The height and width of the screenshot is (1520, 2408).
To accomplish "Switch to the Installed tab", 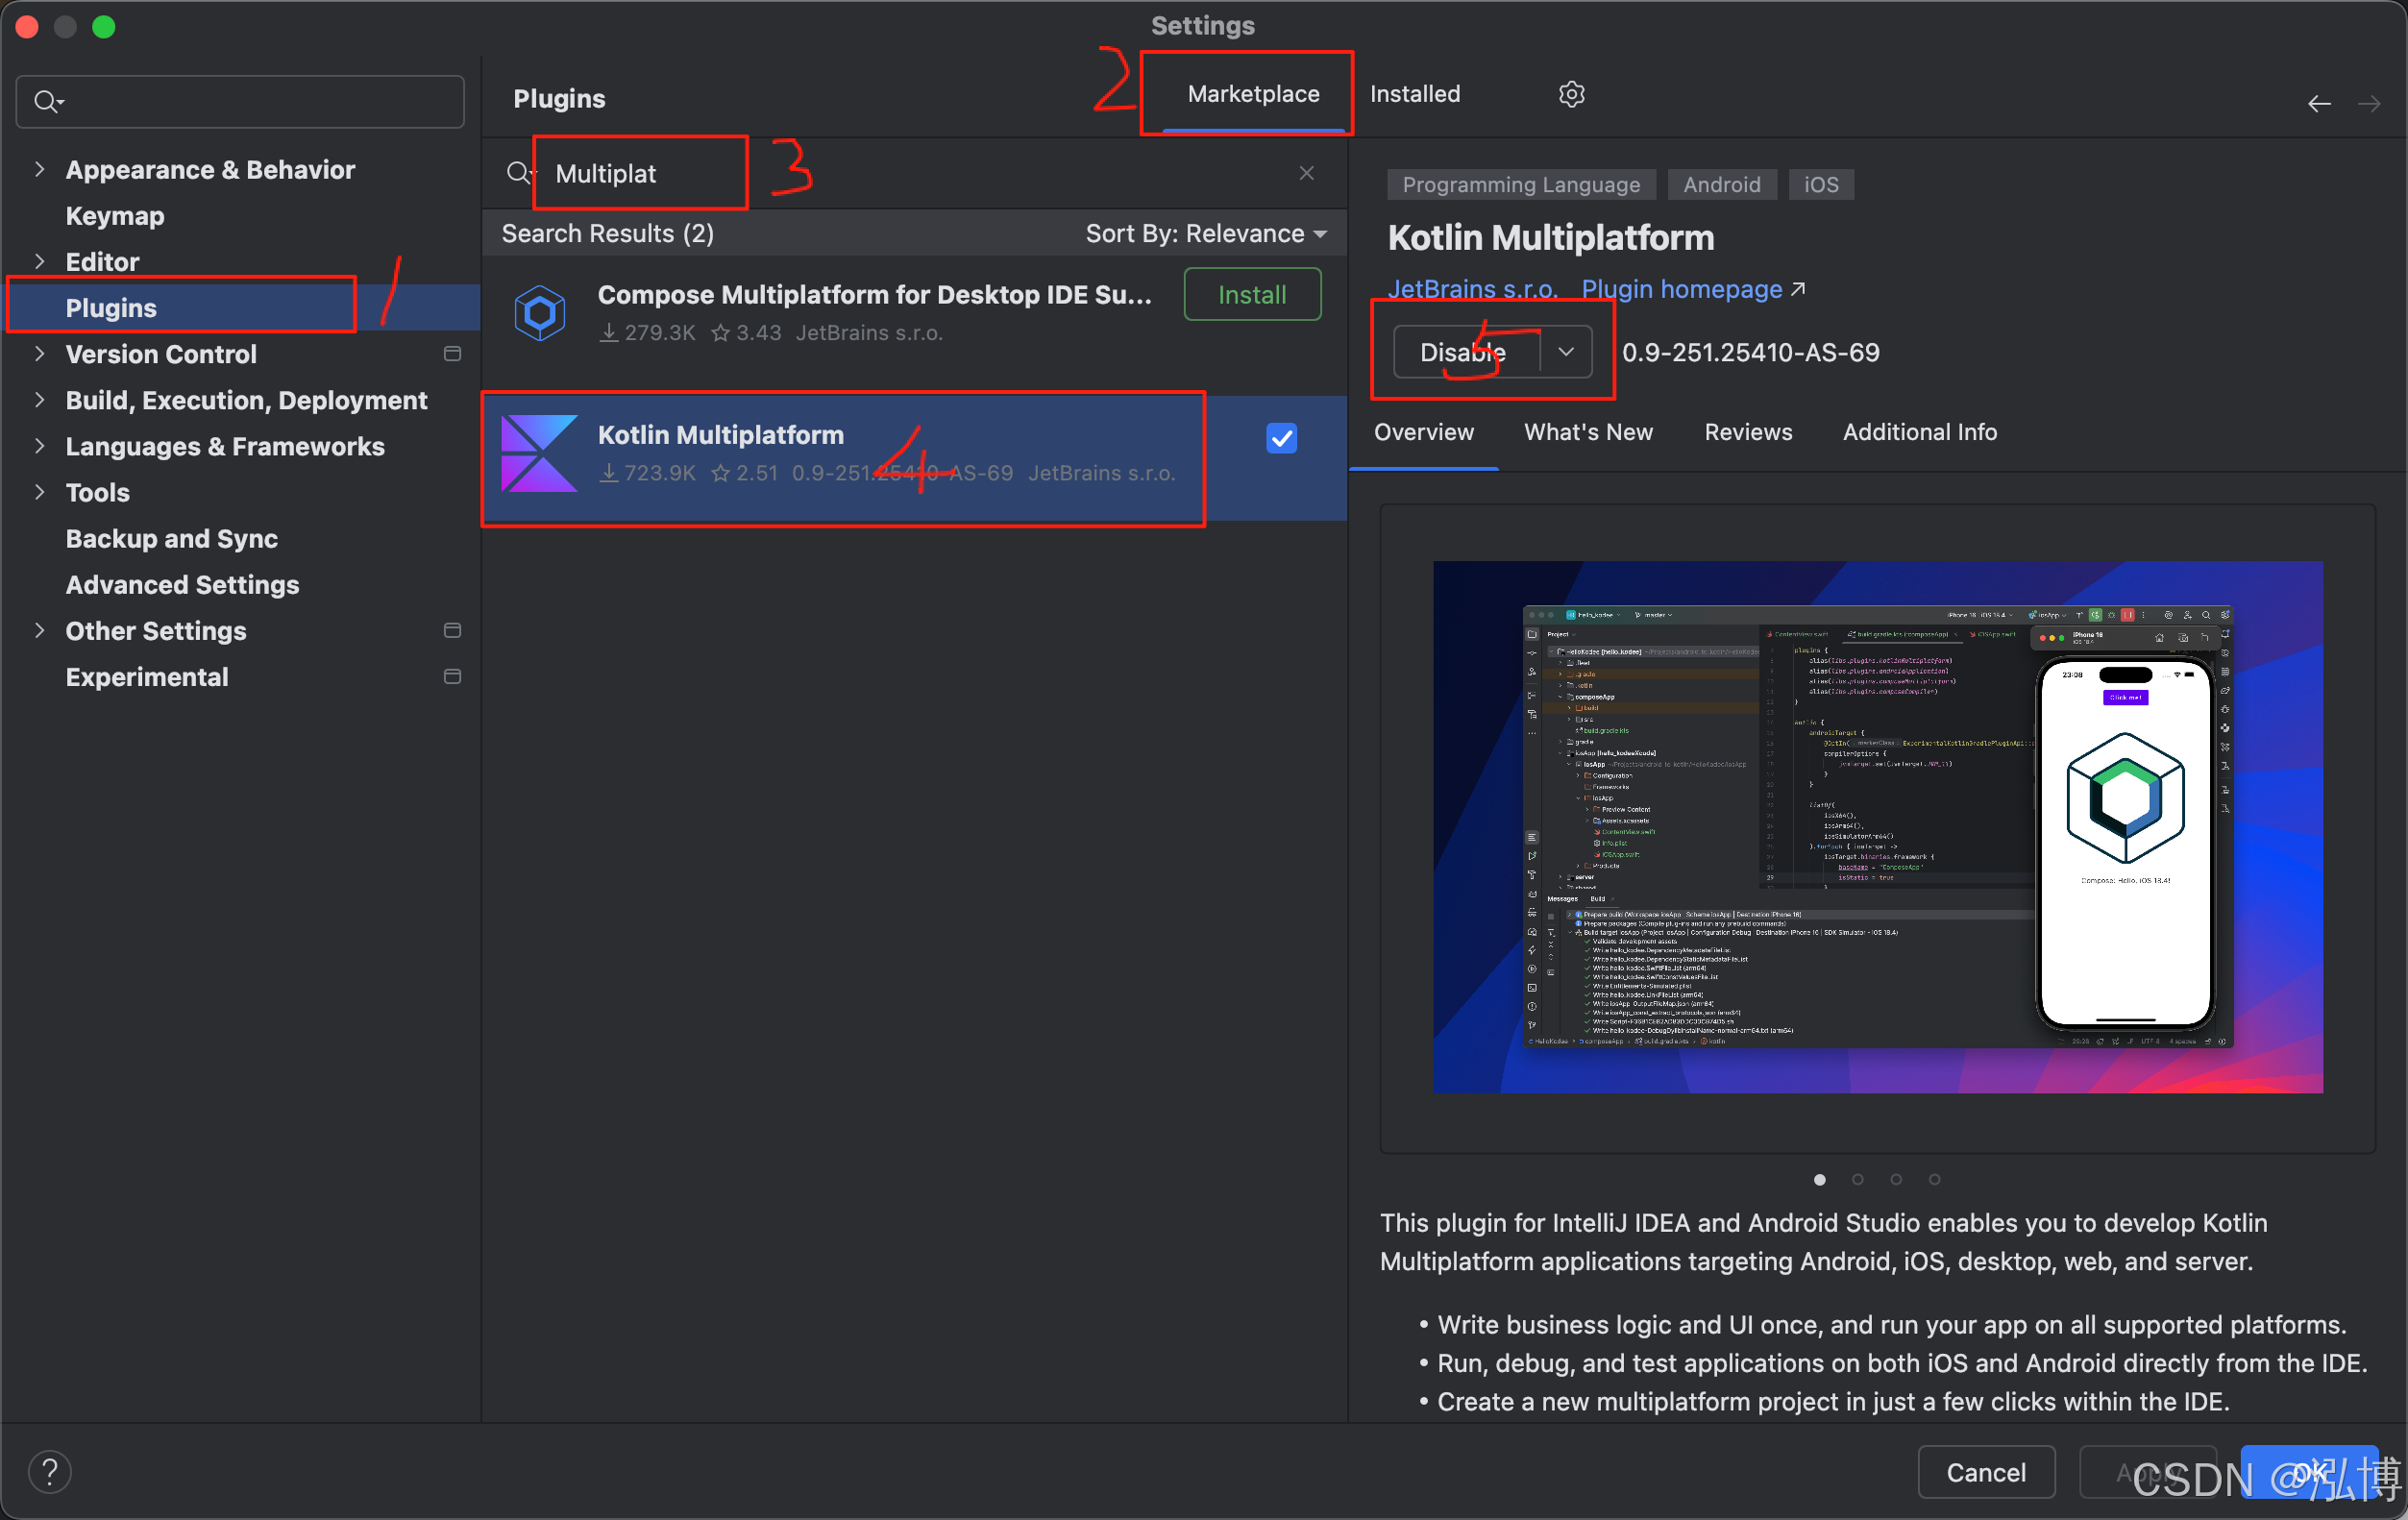I will click(1414, 94).
